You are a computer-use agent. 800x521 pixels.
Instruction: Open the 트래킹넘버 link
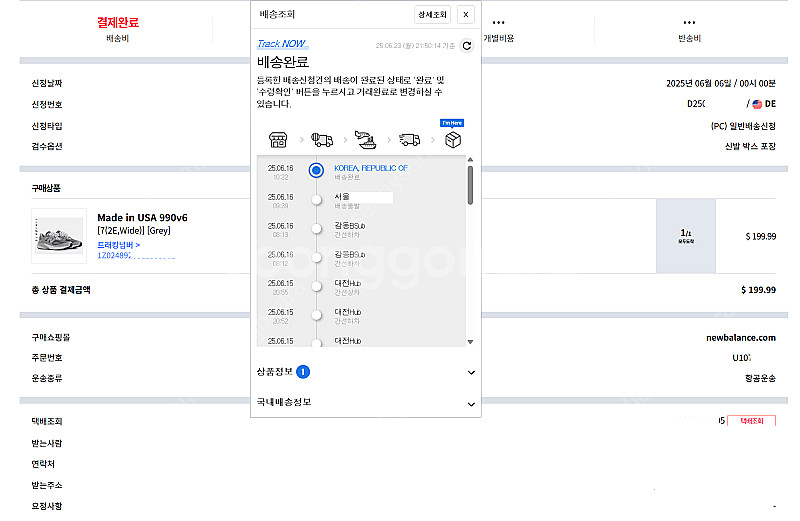click(118, 245)
